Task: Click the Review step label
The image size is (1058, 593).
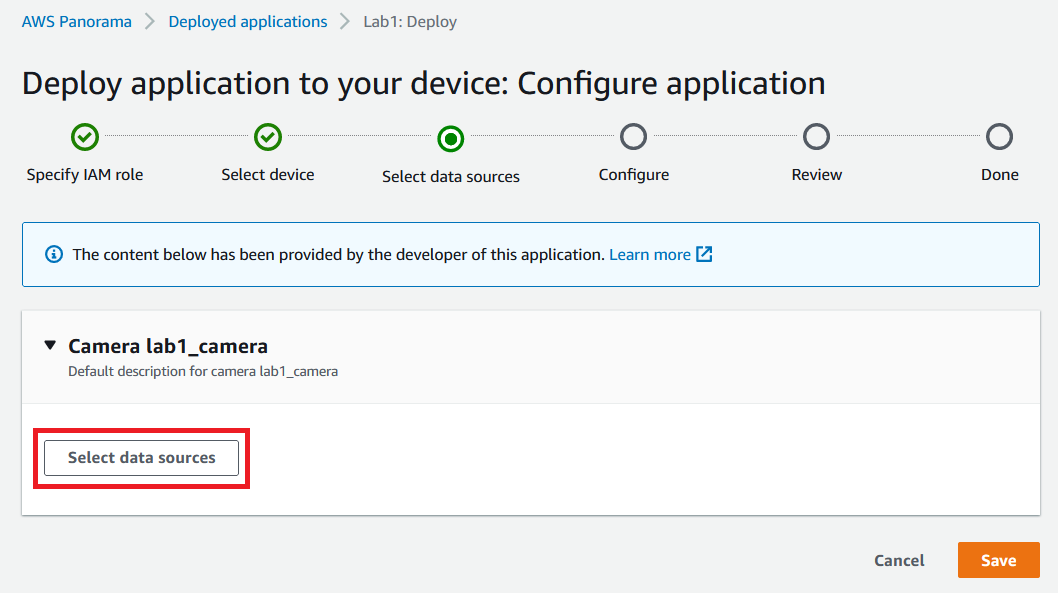Action: [816, 175]
